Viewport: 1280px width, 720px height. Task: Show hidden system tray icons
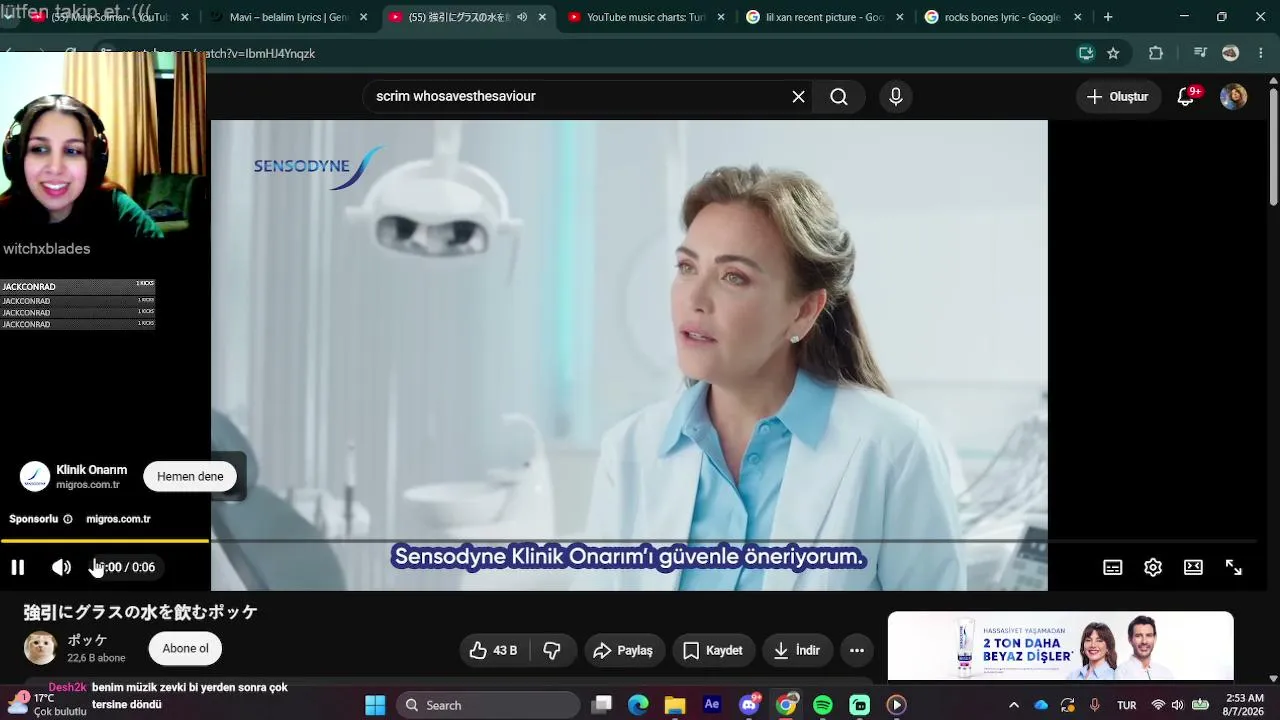[1014, 705]
